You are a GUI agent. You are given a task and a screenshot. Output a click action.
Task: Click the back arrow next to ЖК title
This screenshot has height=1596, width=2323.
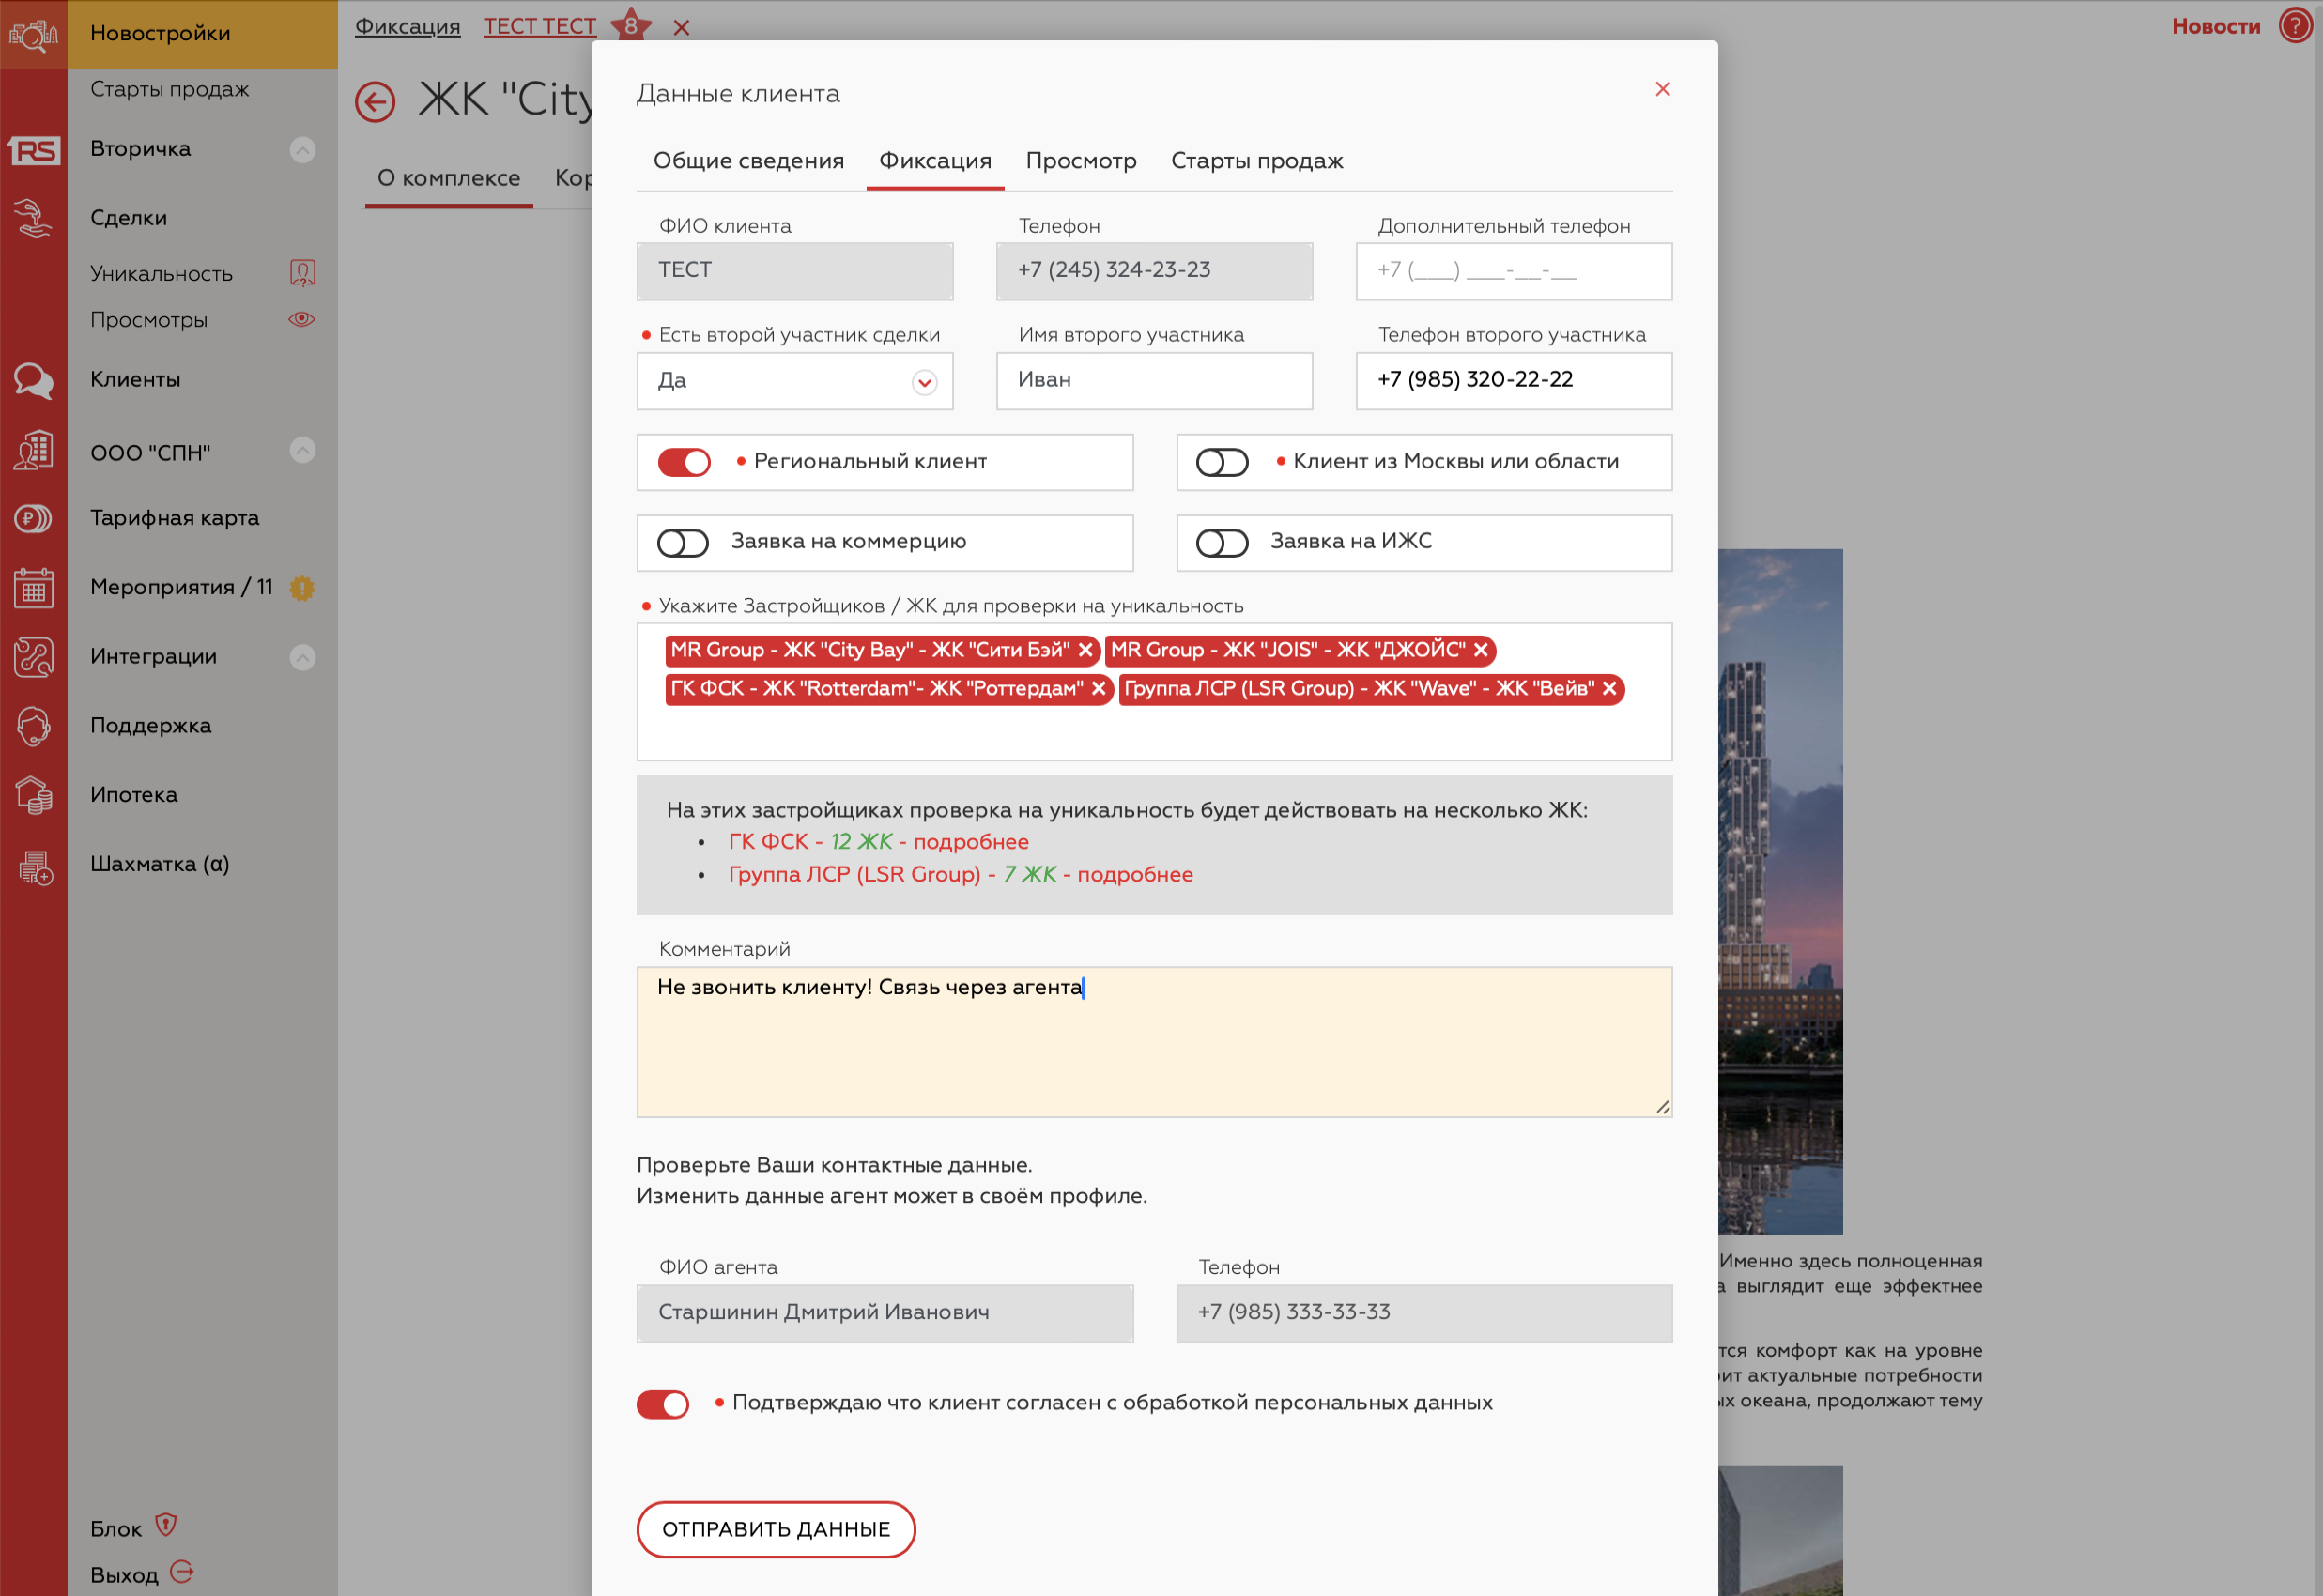375,102
